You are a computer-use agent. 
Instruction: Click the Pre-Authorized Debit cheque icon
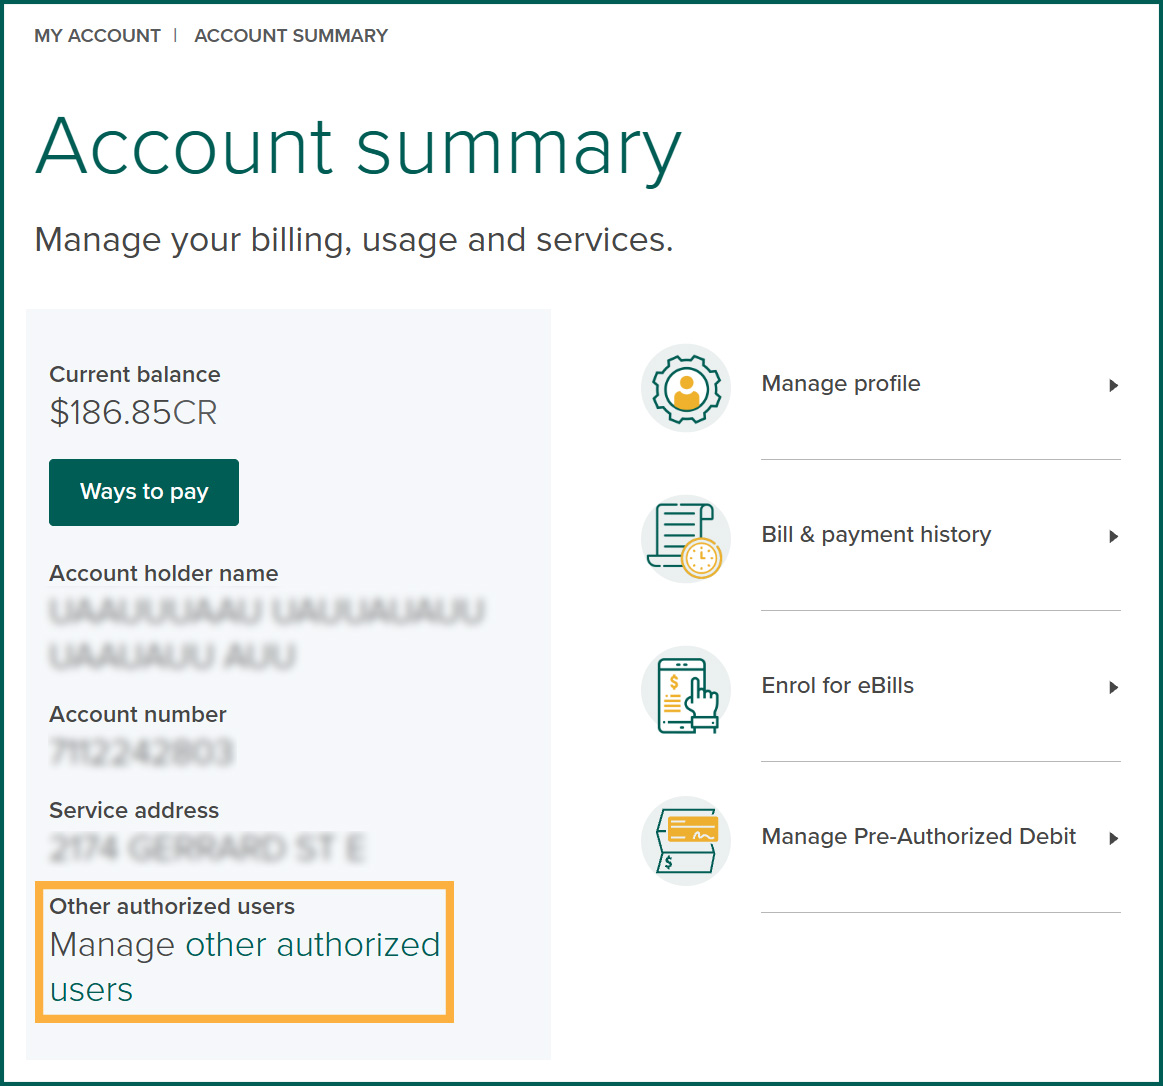(686, 840)
